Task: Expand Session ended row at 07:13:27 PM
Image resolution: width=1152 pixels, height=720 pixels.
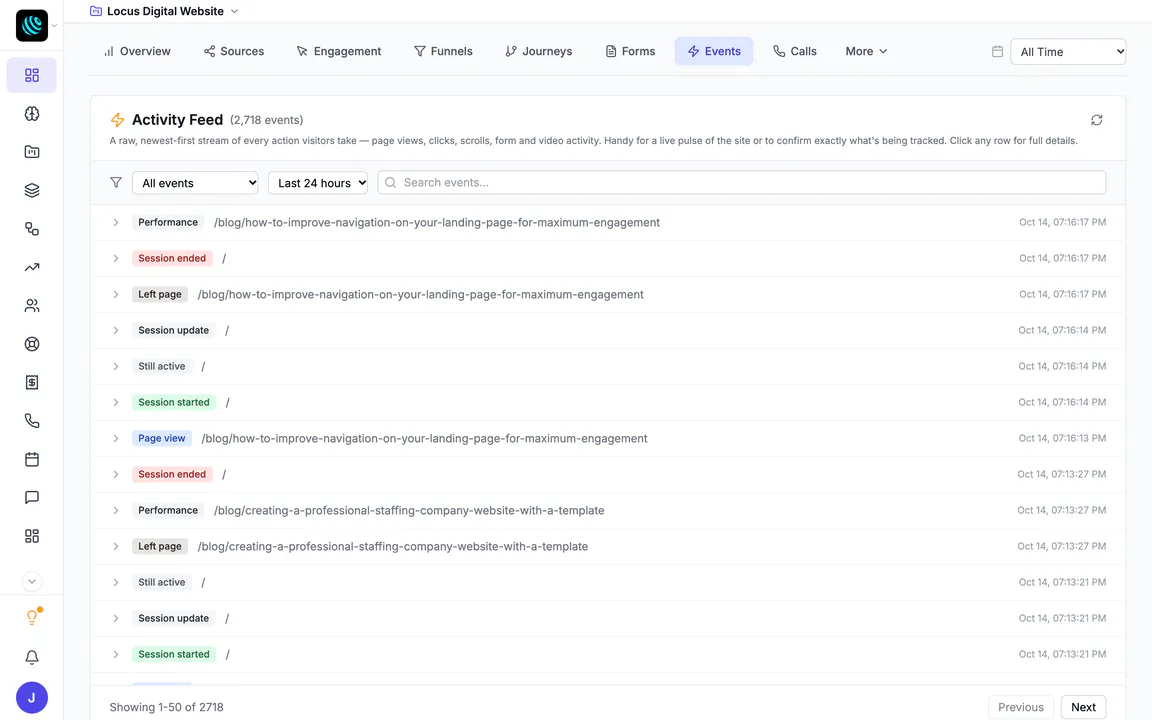Action: [x=608, y=475]
